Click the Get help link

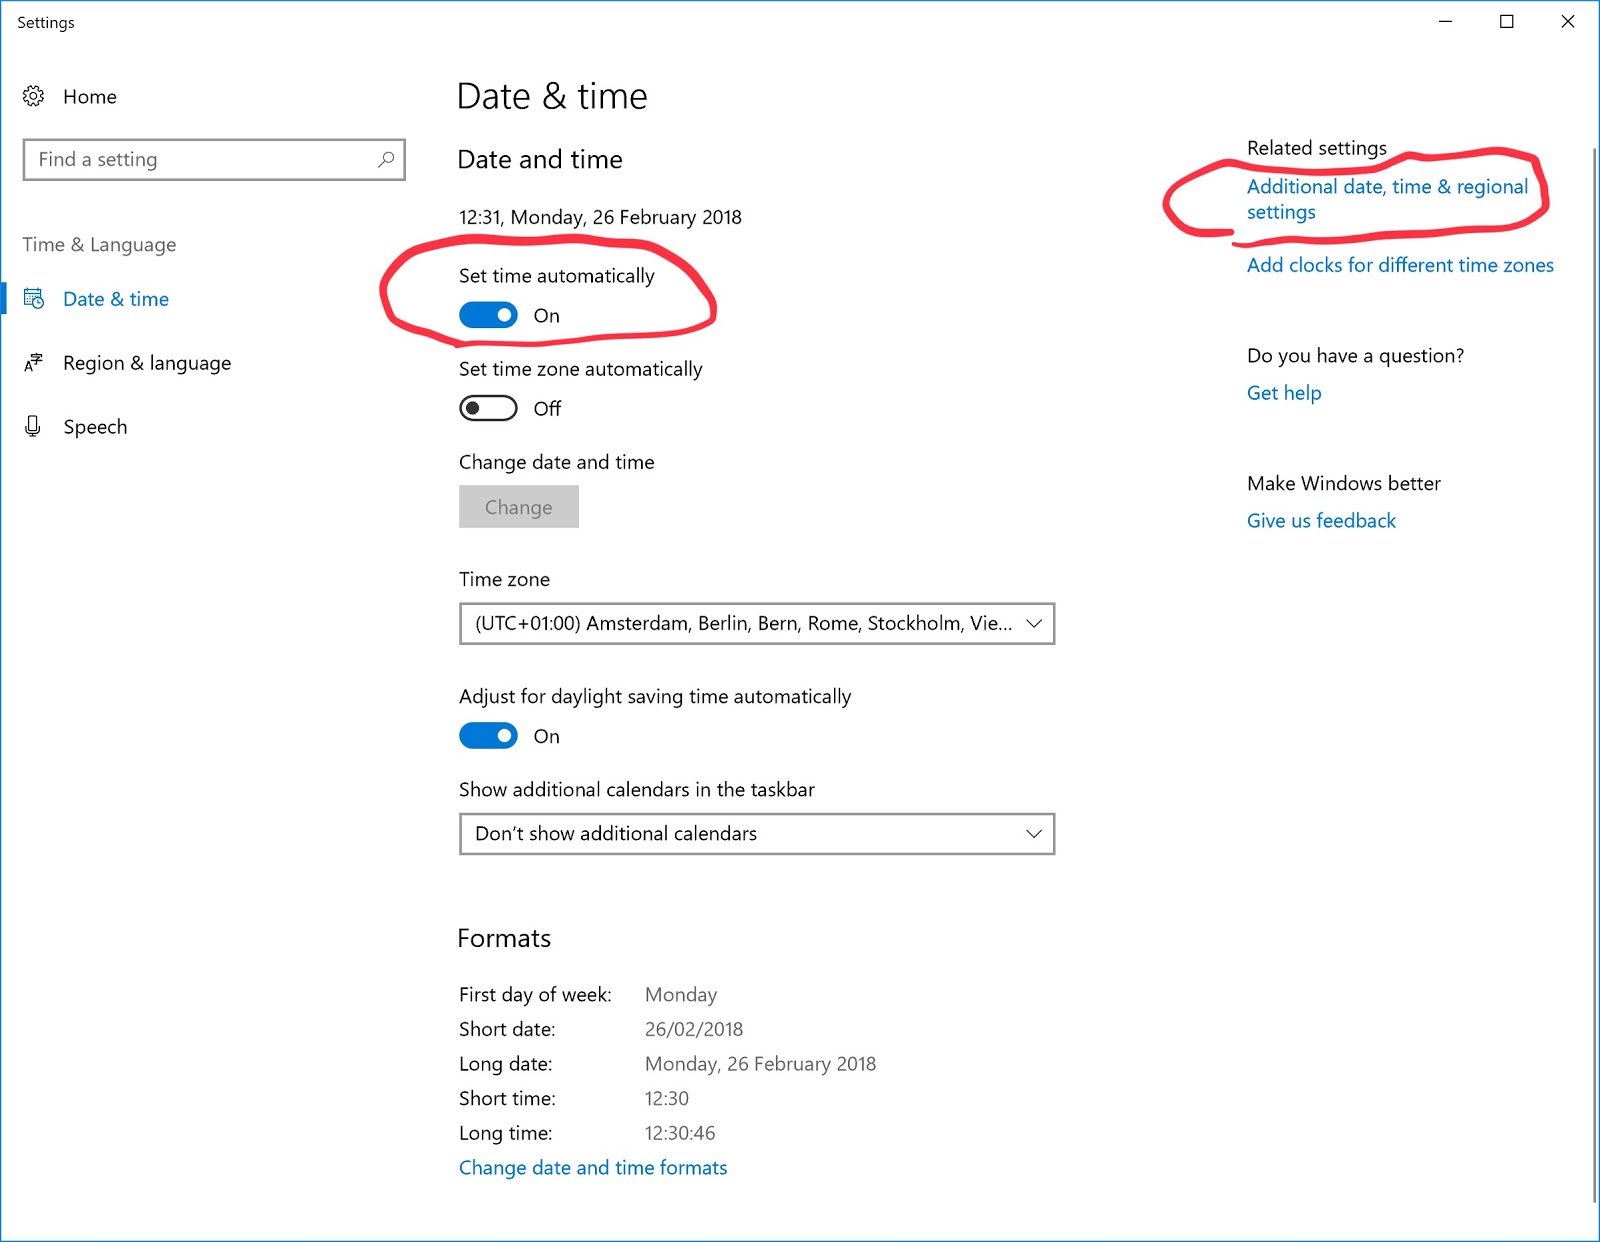[1284, 393]
